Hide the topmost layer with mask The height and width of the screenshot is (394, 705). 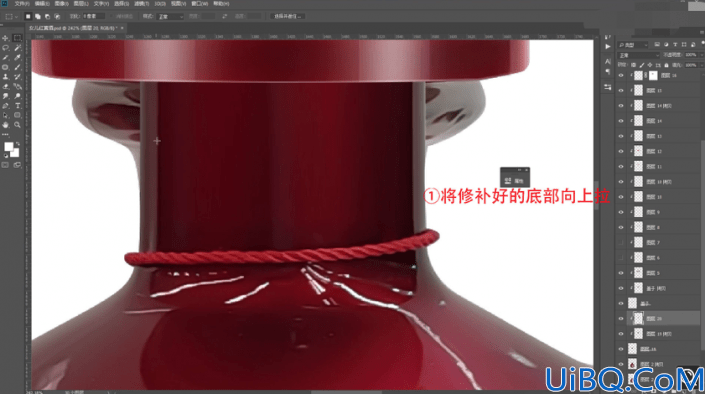(x=621, y=76)
